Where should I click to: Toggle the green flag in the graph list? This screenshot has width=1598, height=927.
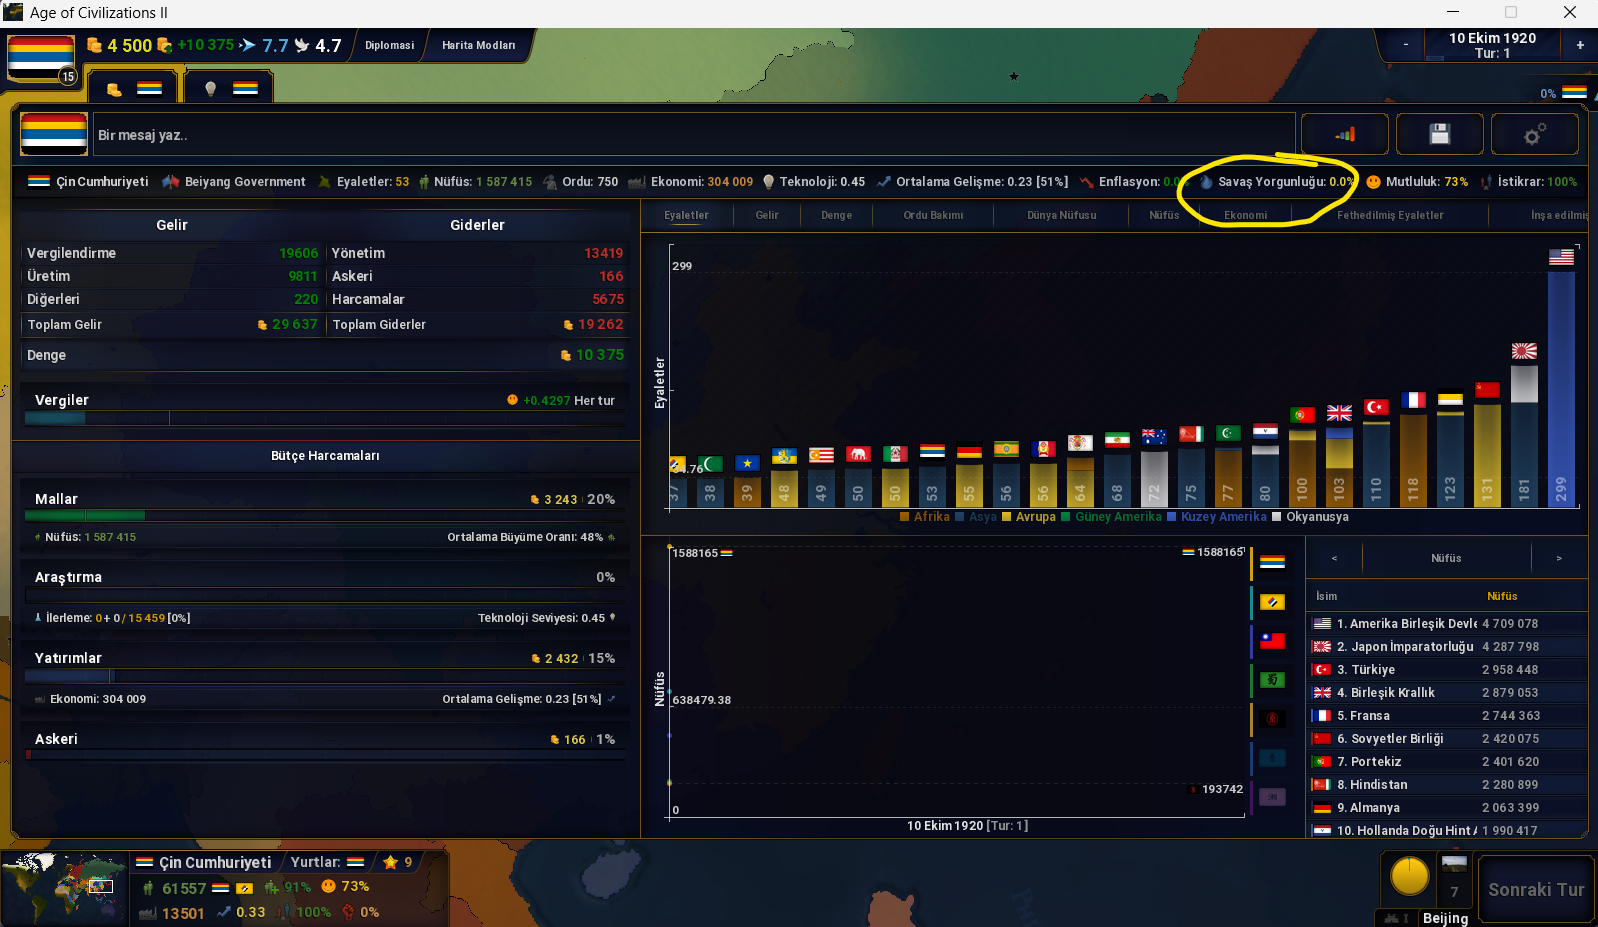pos(1272,680)
